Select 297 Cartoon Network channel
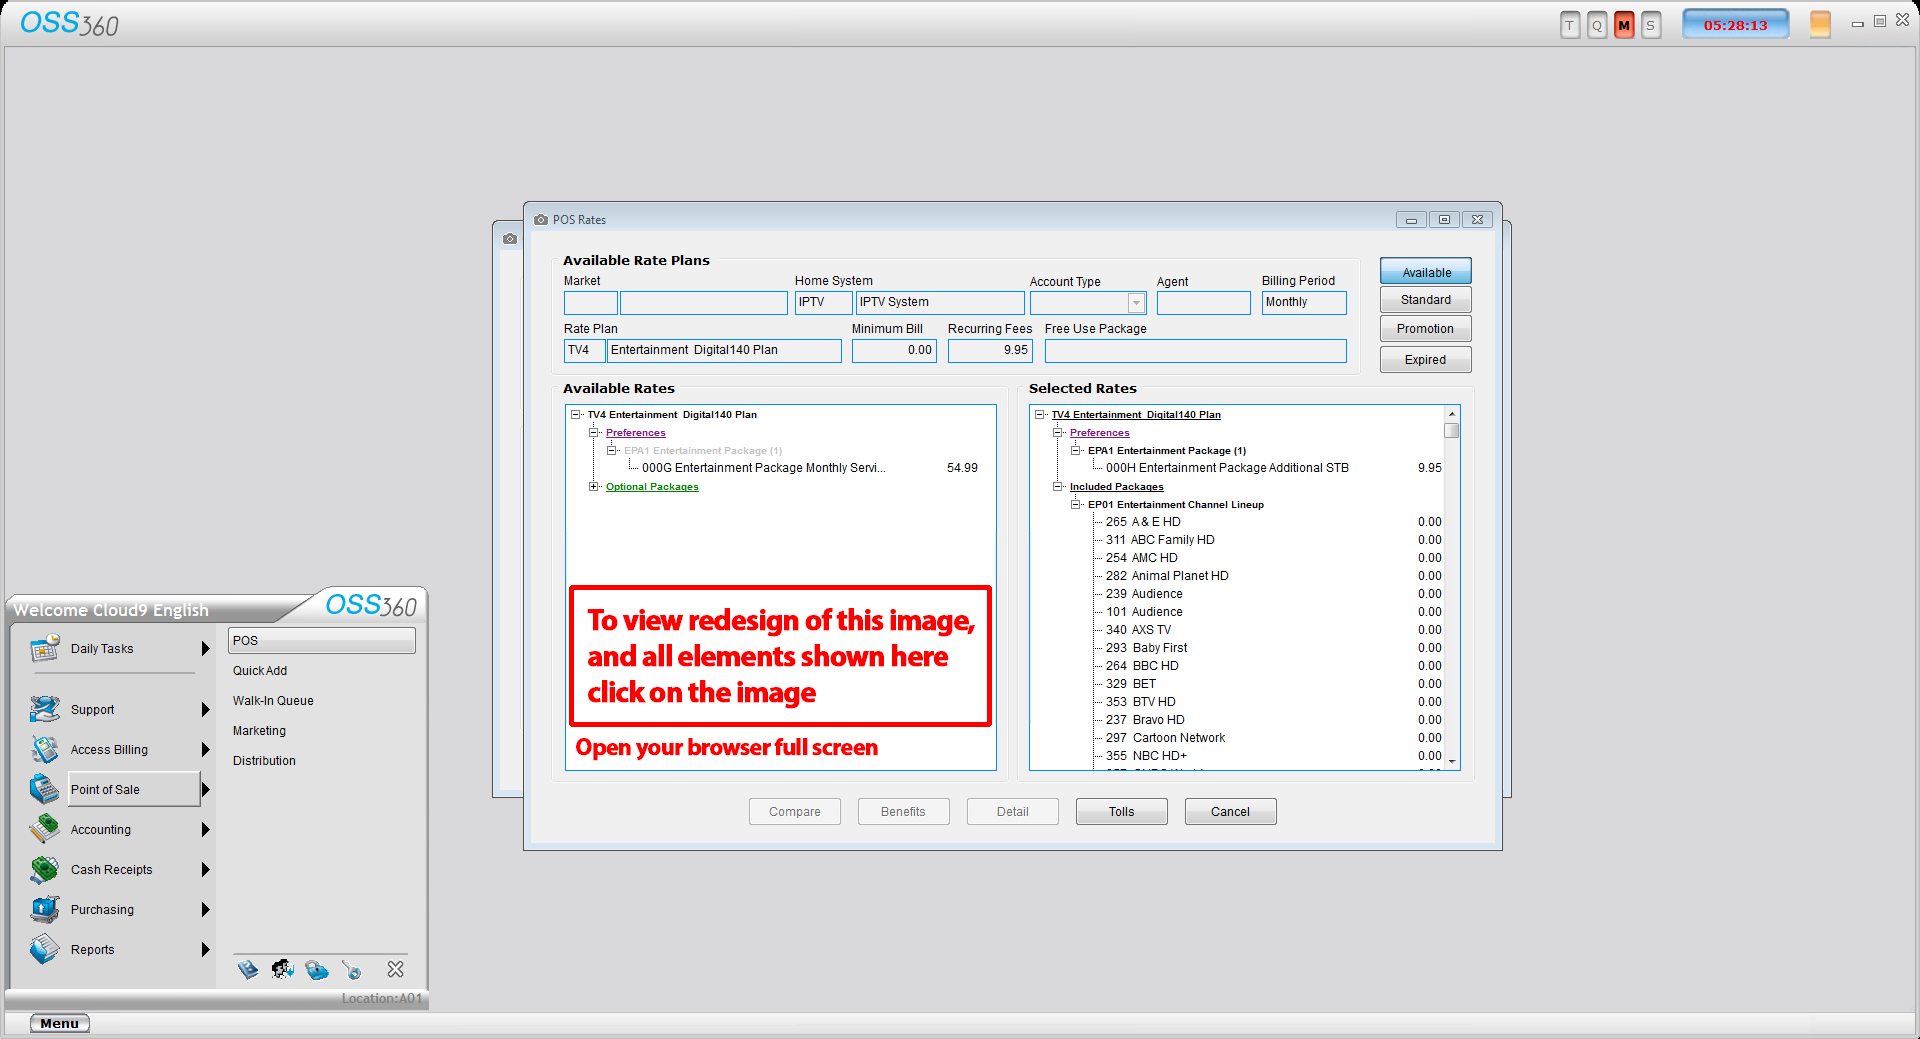The width and height of the screenshot is (1920, 1039). [1273, 738]
